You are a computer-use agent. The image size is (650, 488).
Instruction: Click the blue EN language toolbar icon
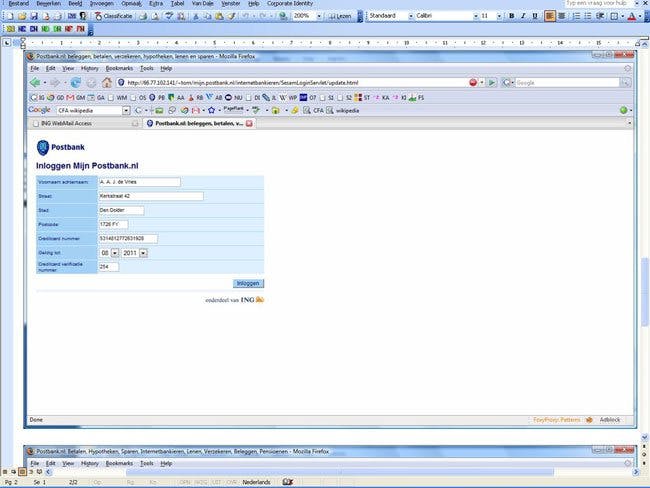[x=34, y=29]
